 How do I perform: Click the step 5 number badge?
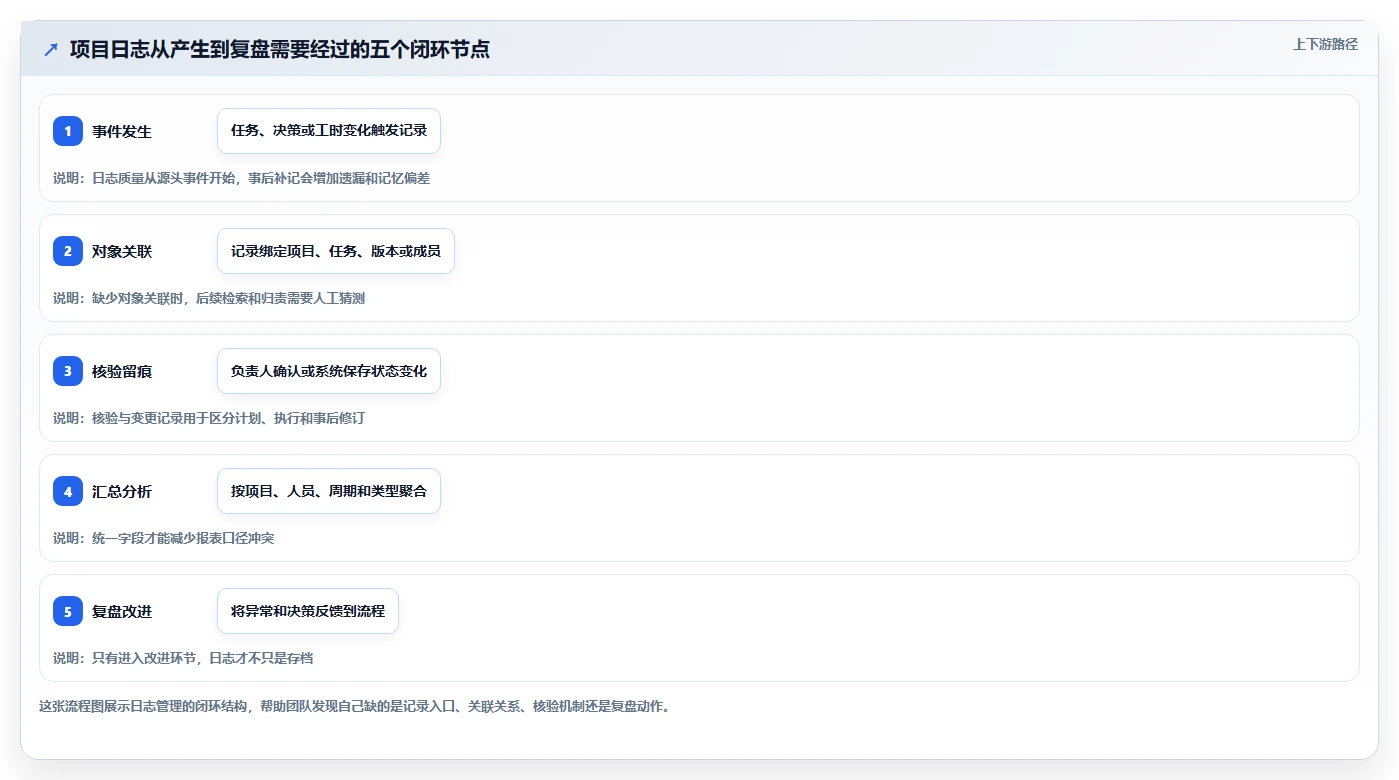click(x=68, y=611)
